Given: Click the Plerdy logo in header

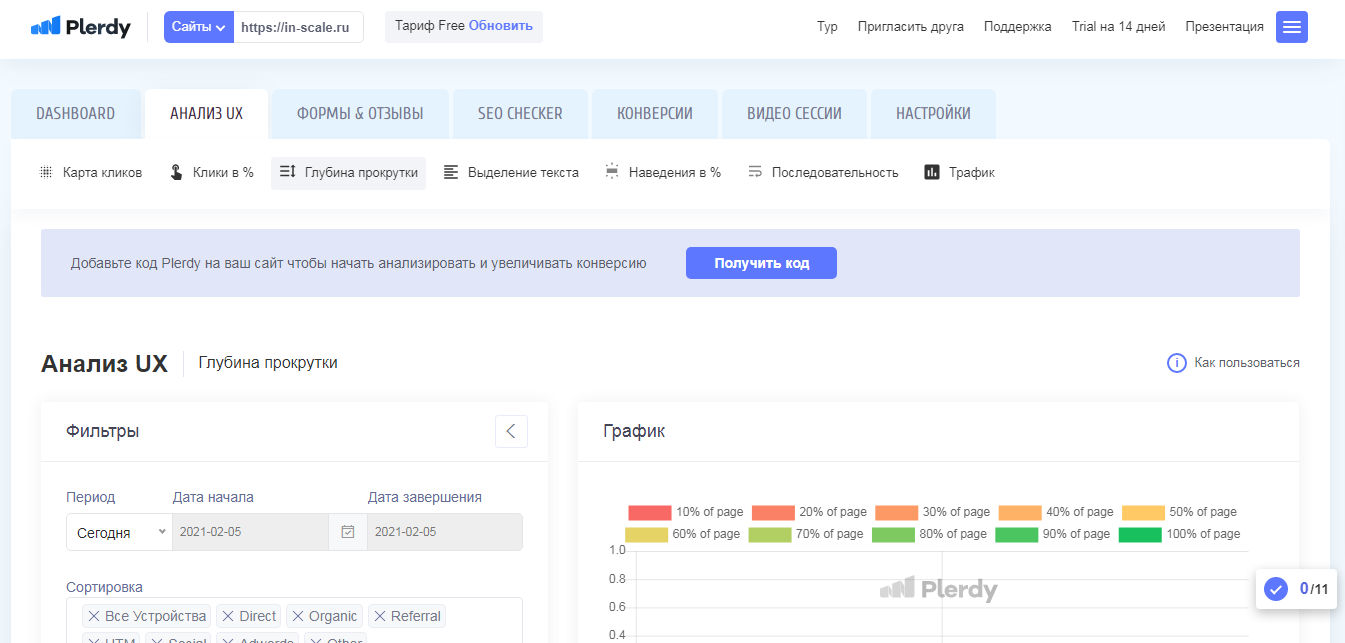Looking at the screenshot, I should point(81,27).
